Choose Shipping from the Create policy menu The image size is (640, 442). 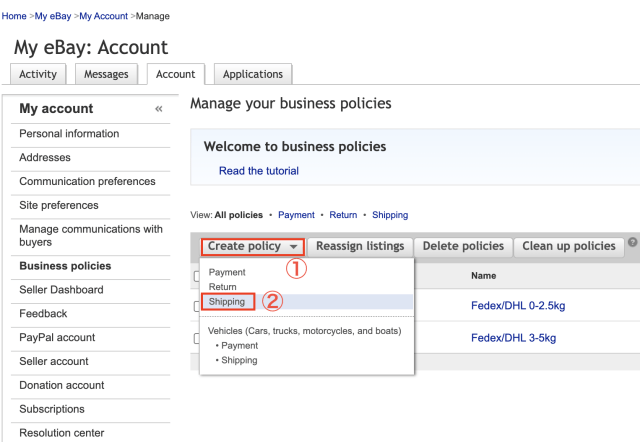227,301
